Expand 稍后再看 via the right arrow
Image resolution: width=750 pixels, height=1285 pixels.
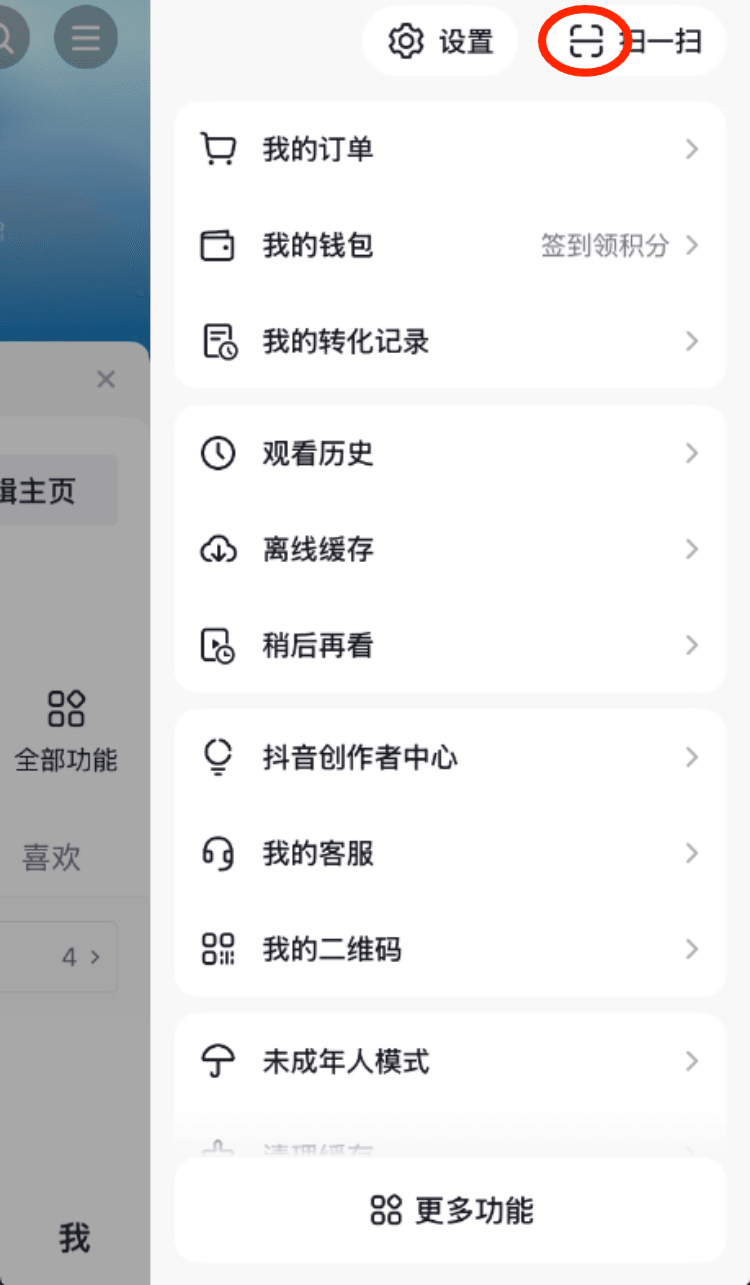[692, 645]
